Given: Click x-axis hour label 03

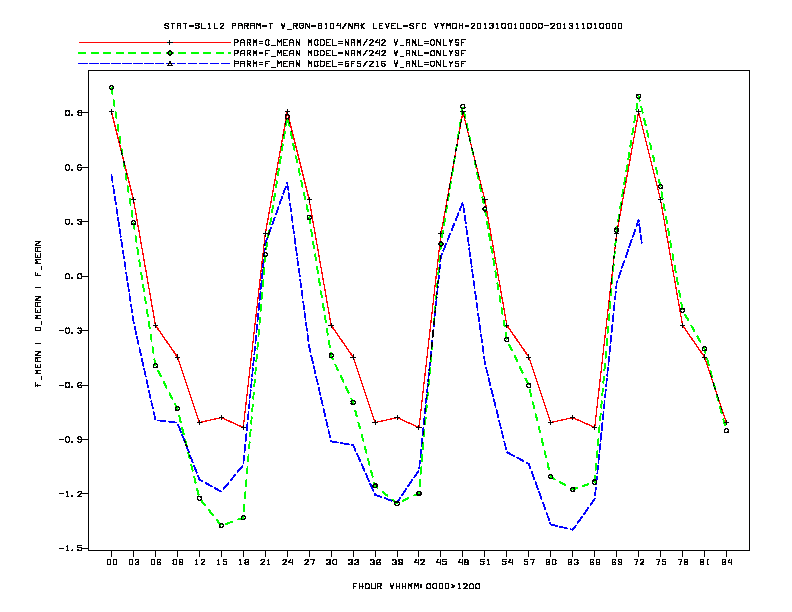Looking at the screenshot, I should coord(133,562).
